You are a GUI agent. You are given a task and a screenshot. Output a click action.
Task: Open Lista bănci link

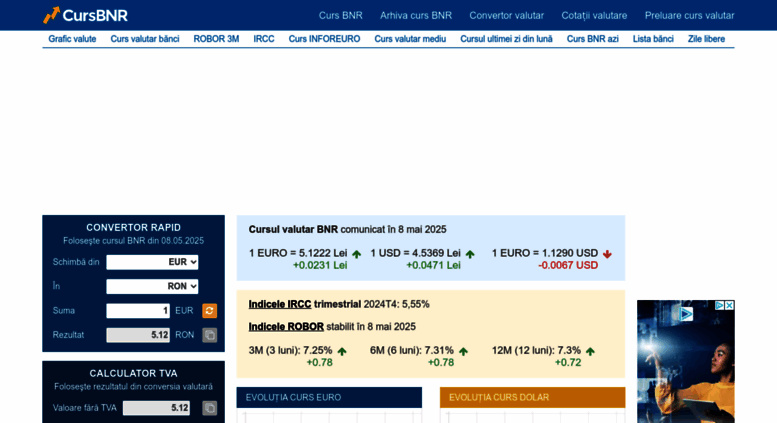653,39
